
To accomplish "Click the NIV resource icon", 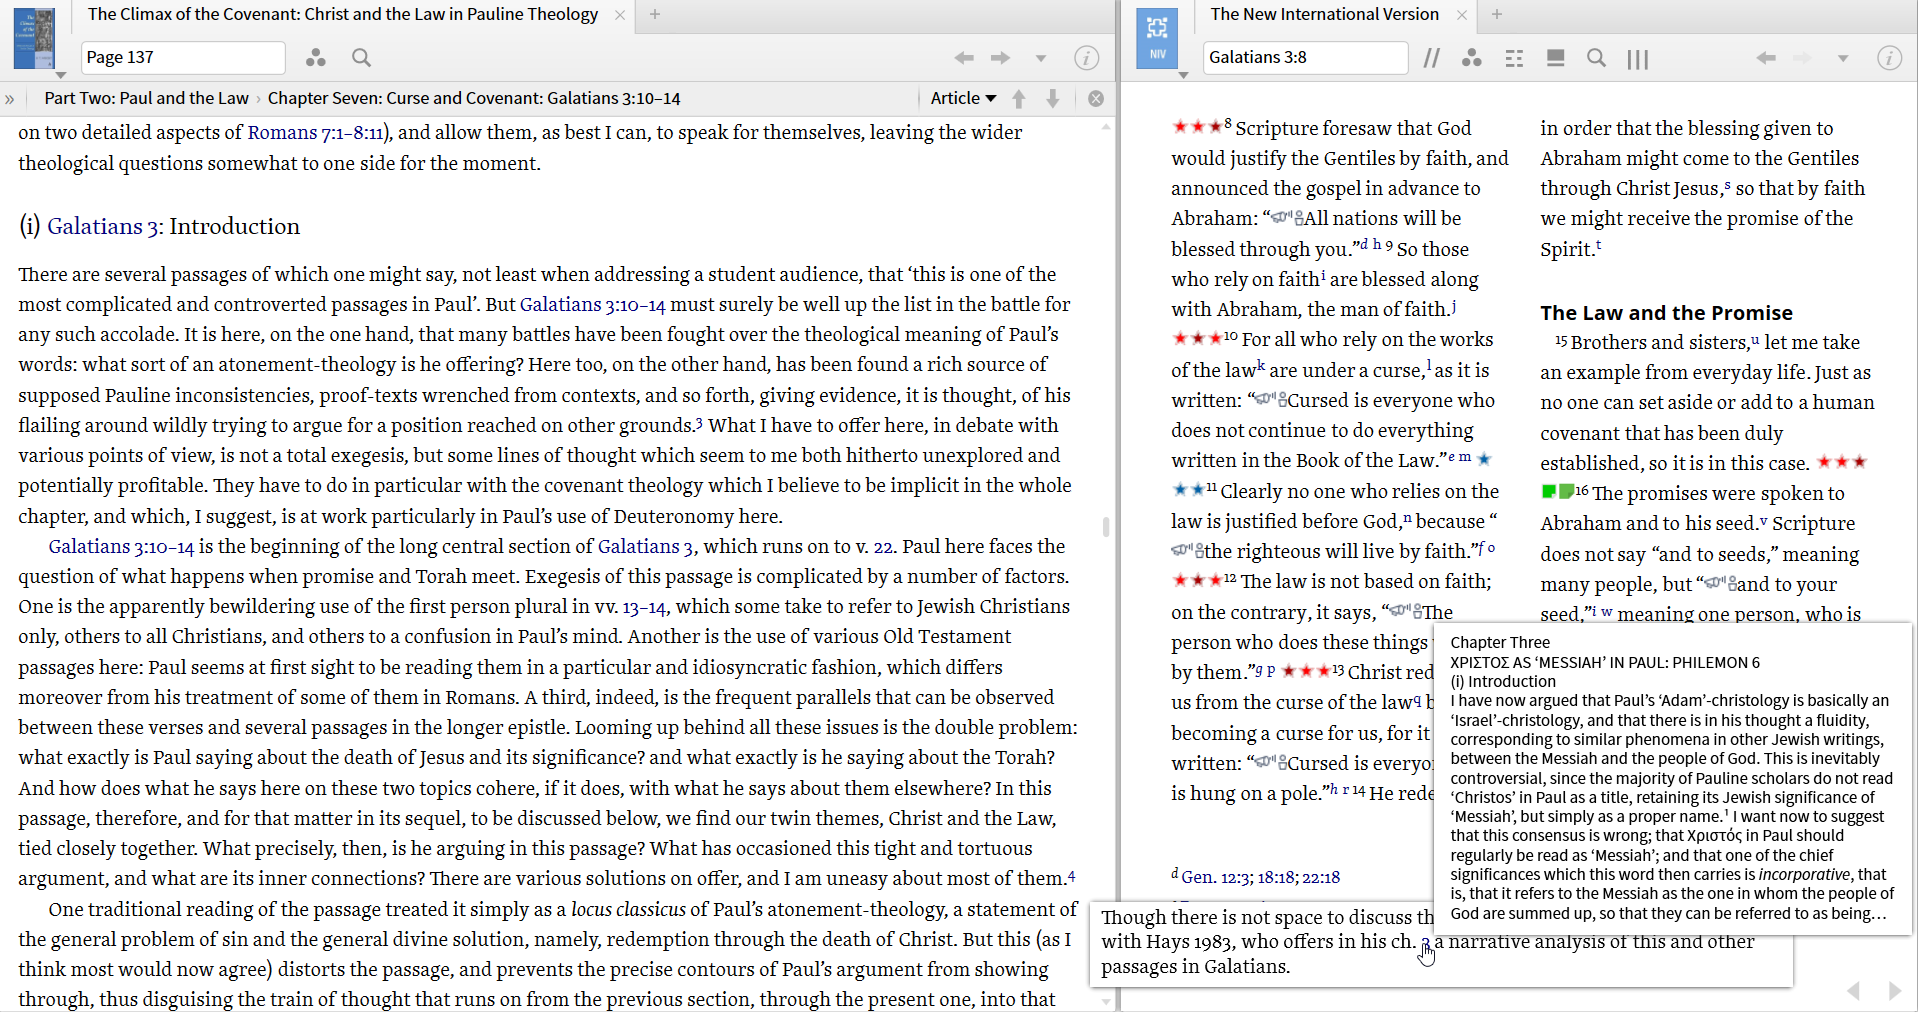I will (1157, 39).
